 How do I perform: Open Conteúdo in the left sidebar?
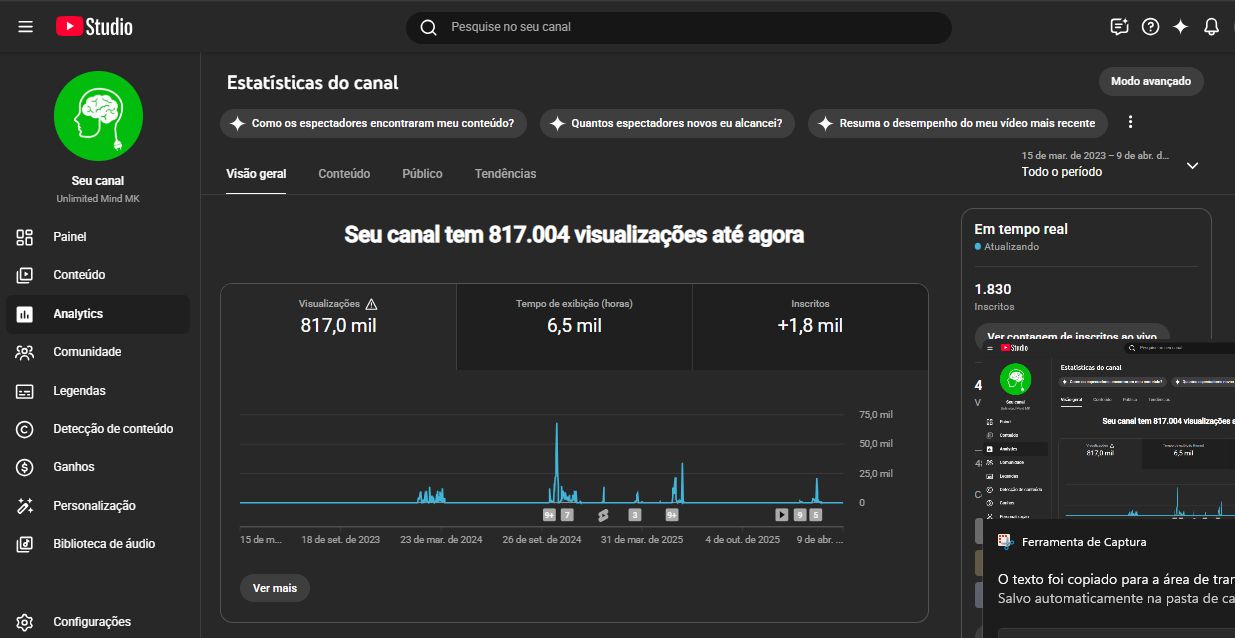98,275
